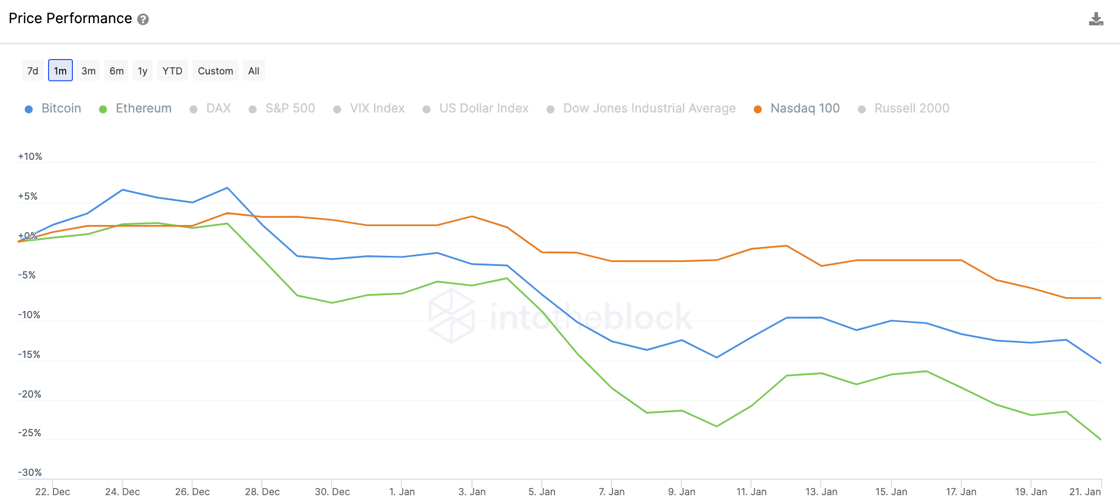Choose the 1y time range

point(143,71)
